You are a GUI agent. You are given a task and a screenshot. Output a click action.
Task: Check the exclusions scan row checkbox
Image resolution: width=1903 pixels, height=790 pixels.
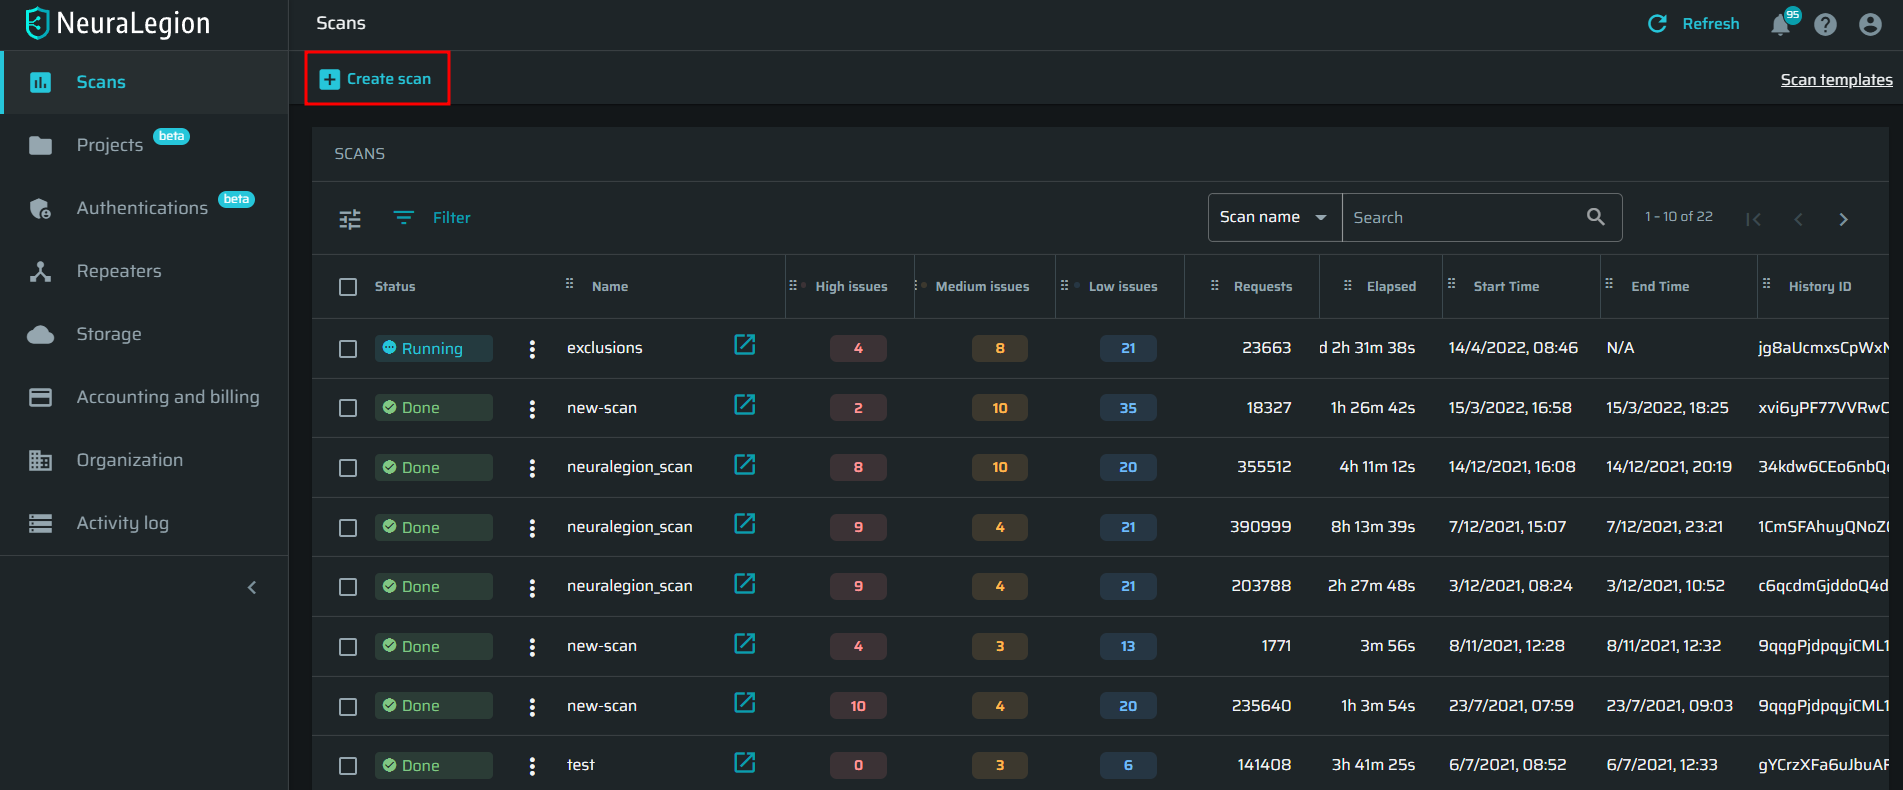(x=348, y=349)
